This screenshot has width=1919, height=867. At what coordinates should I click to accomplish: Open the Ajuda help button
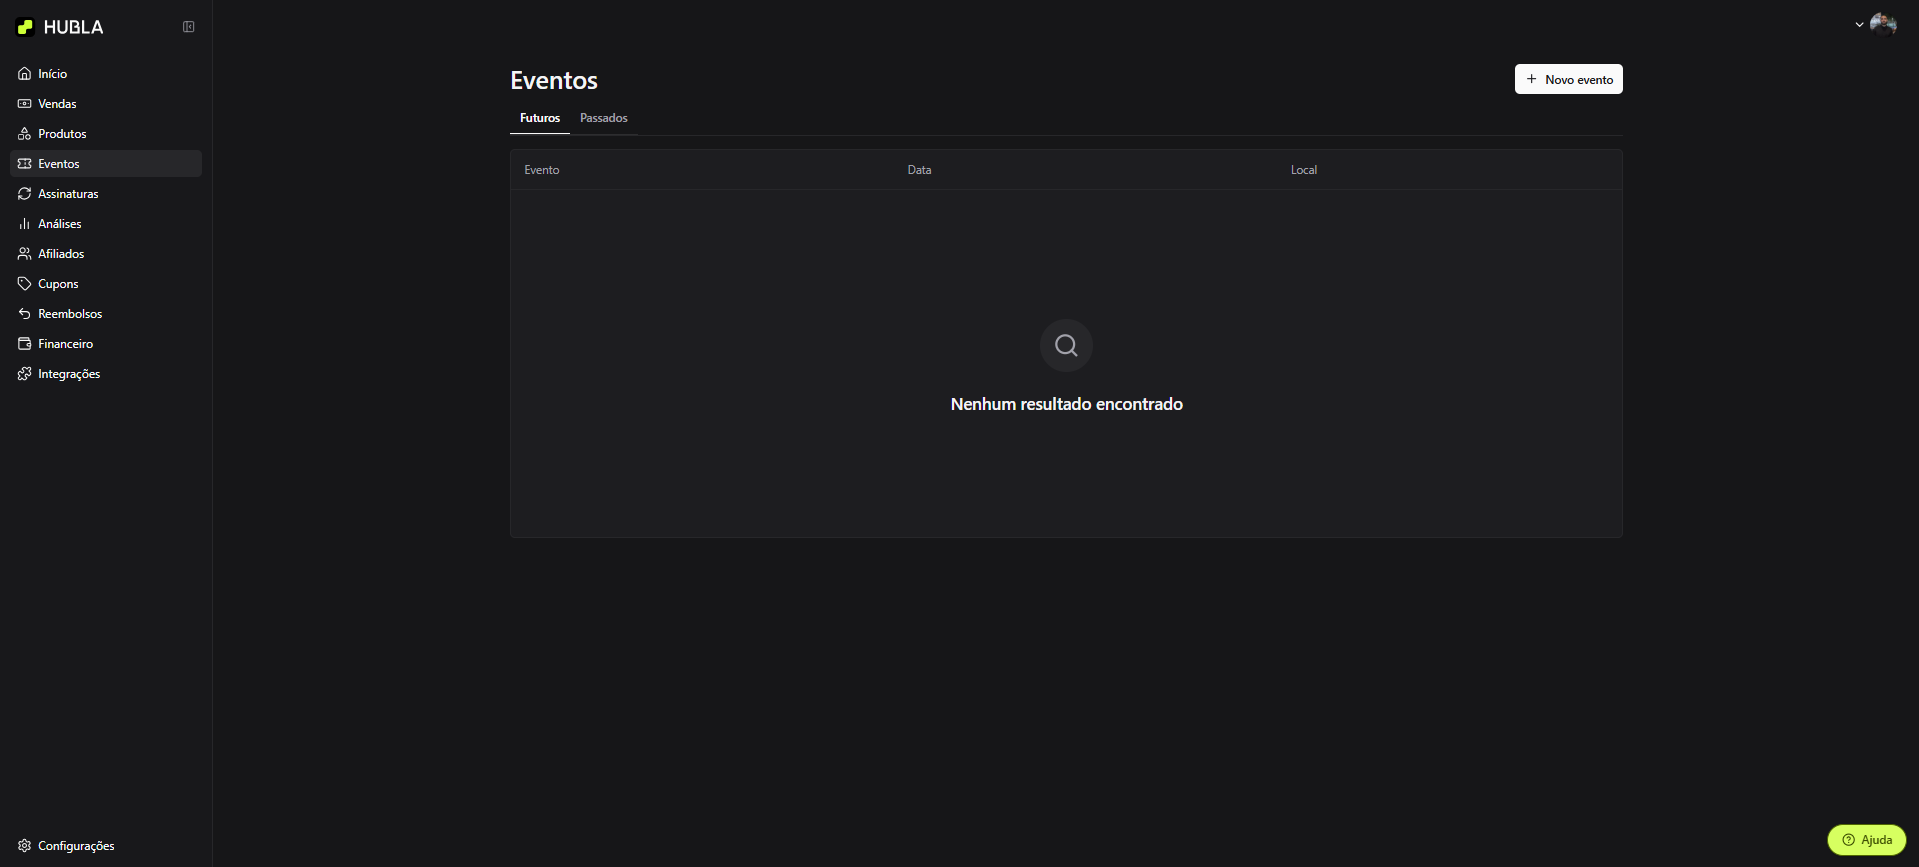click(1866, 840)
